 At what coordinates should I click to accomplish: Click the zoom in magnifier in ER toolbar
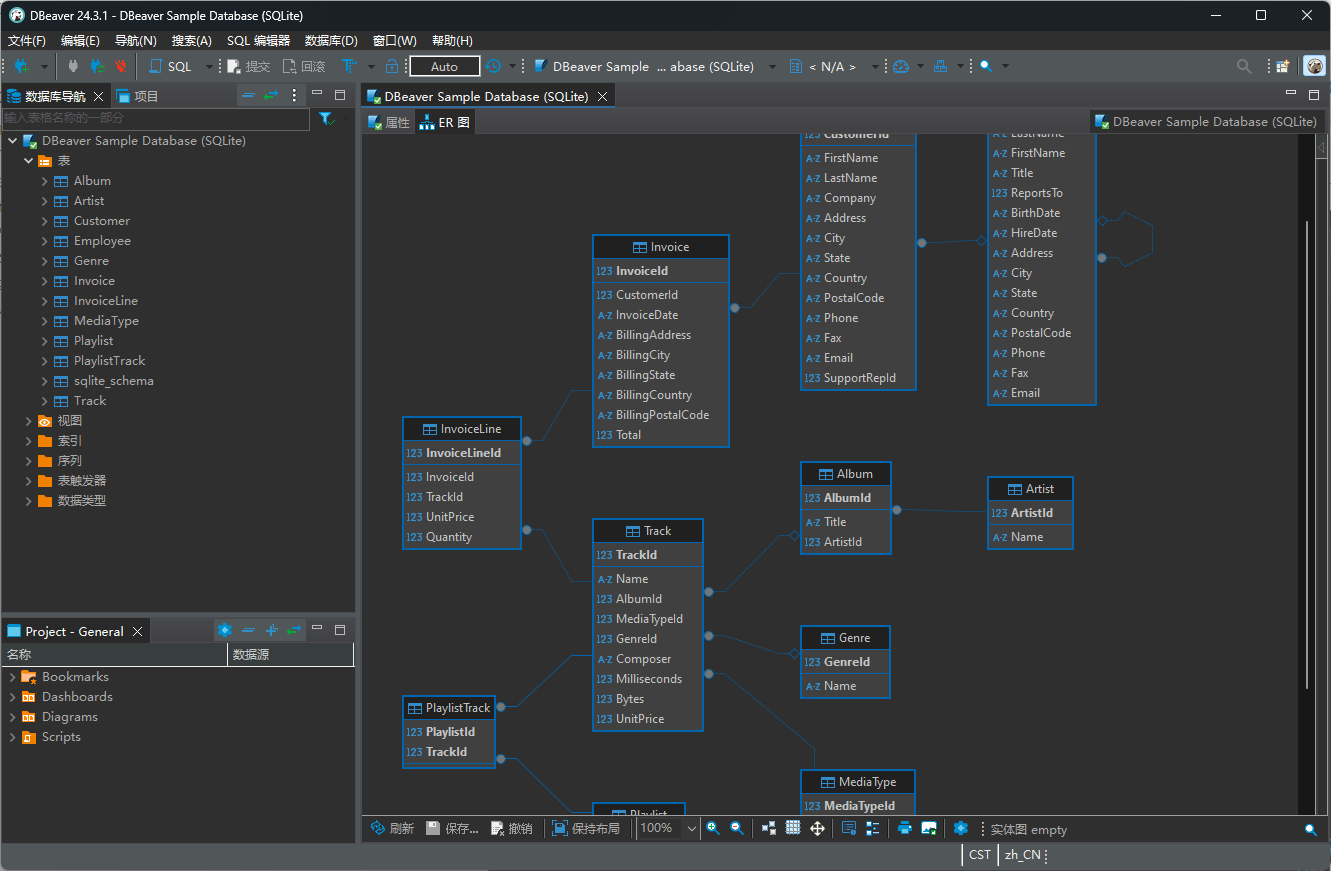coord(713,828)
